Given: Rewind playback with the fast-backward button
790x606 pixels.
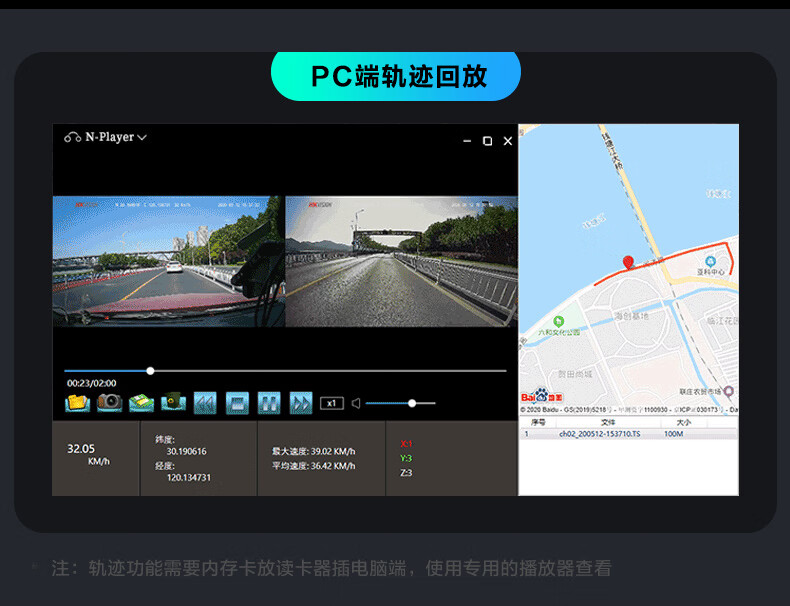Looking at the screenshot, I should [x=205, y=402].
